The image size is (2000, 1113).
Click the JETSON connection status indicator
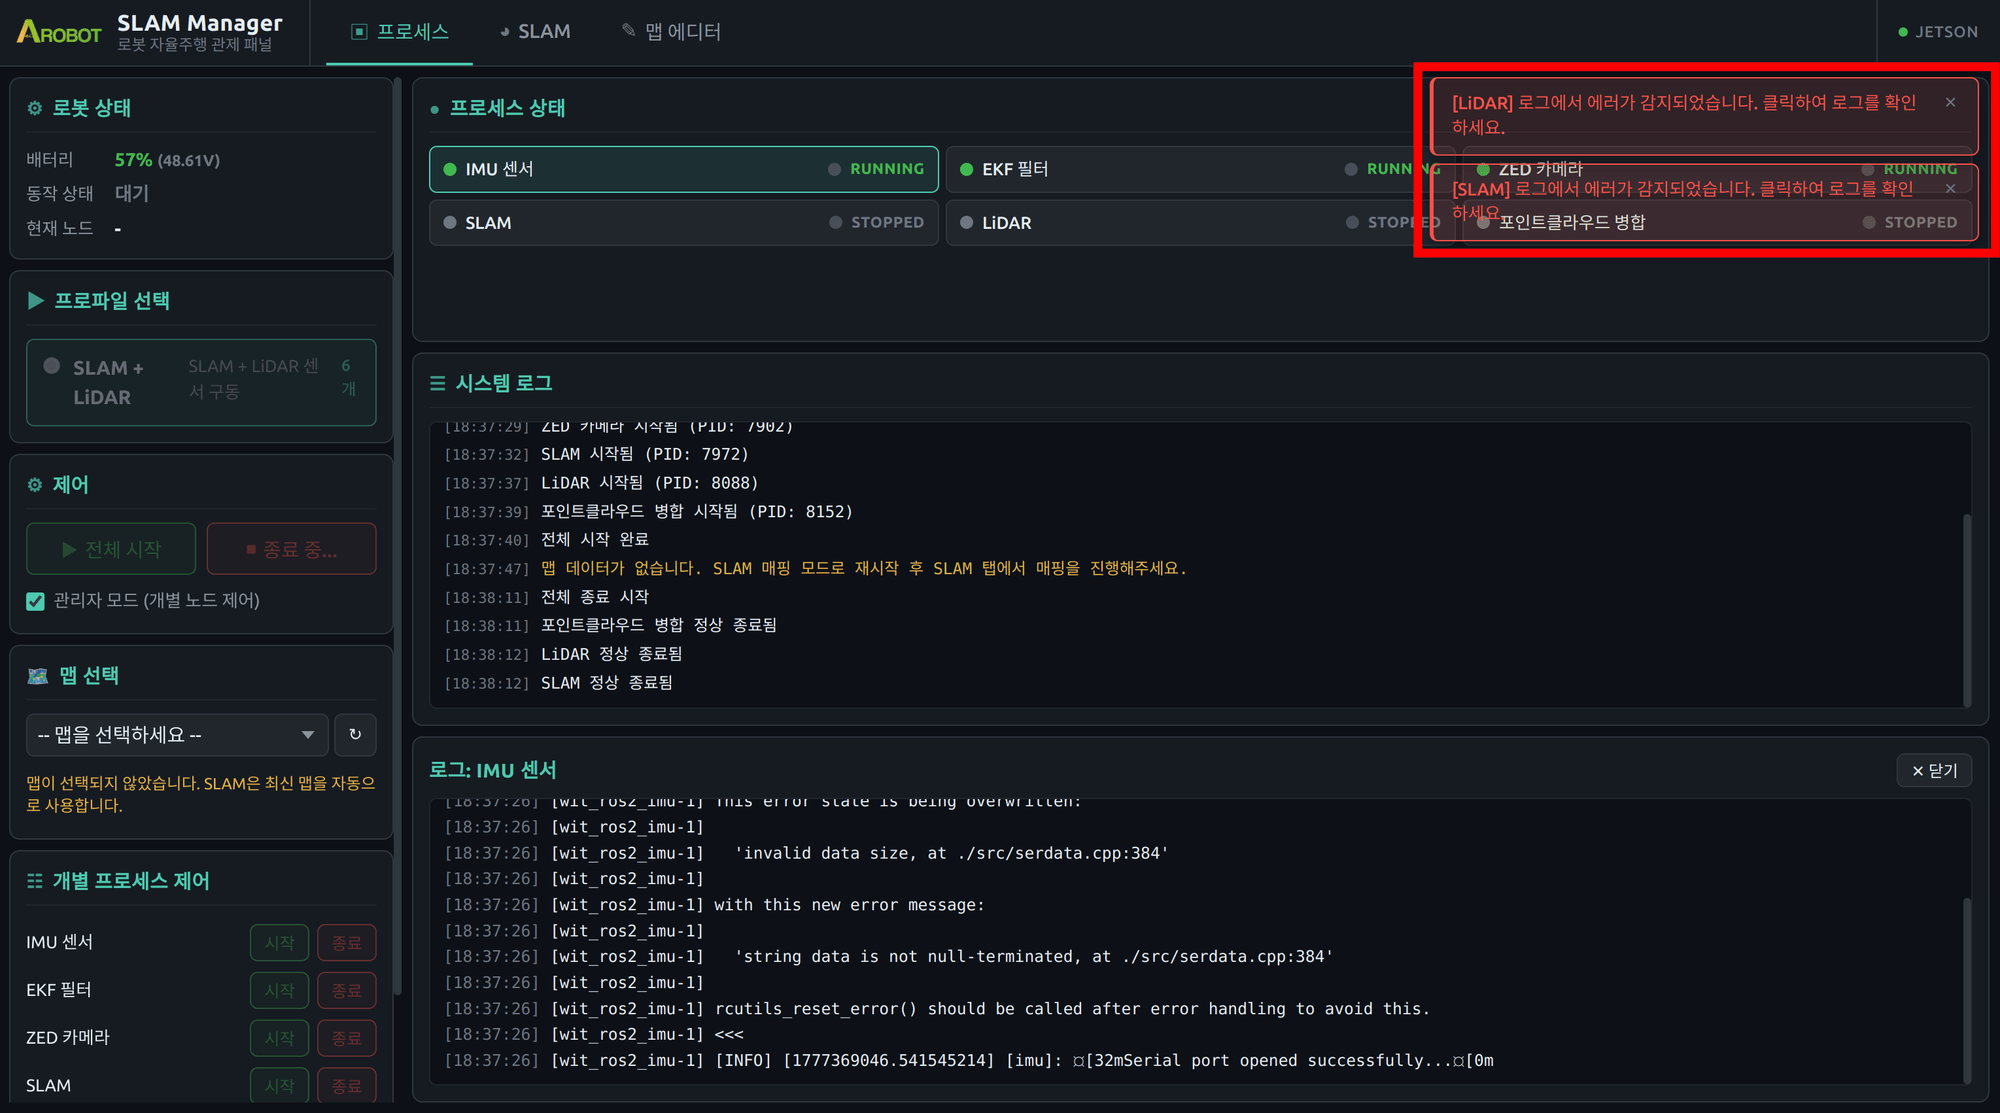(1938, 32)
